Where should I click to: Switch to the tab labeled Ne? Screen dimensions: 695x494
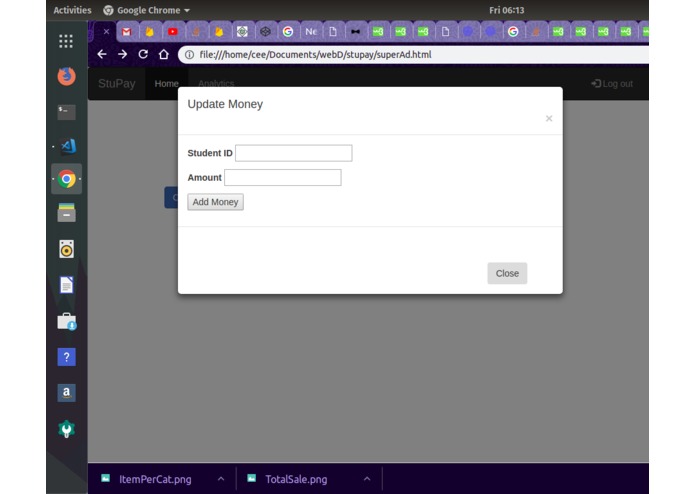click(311, 31)
